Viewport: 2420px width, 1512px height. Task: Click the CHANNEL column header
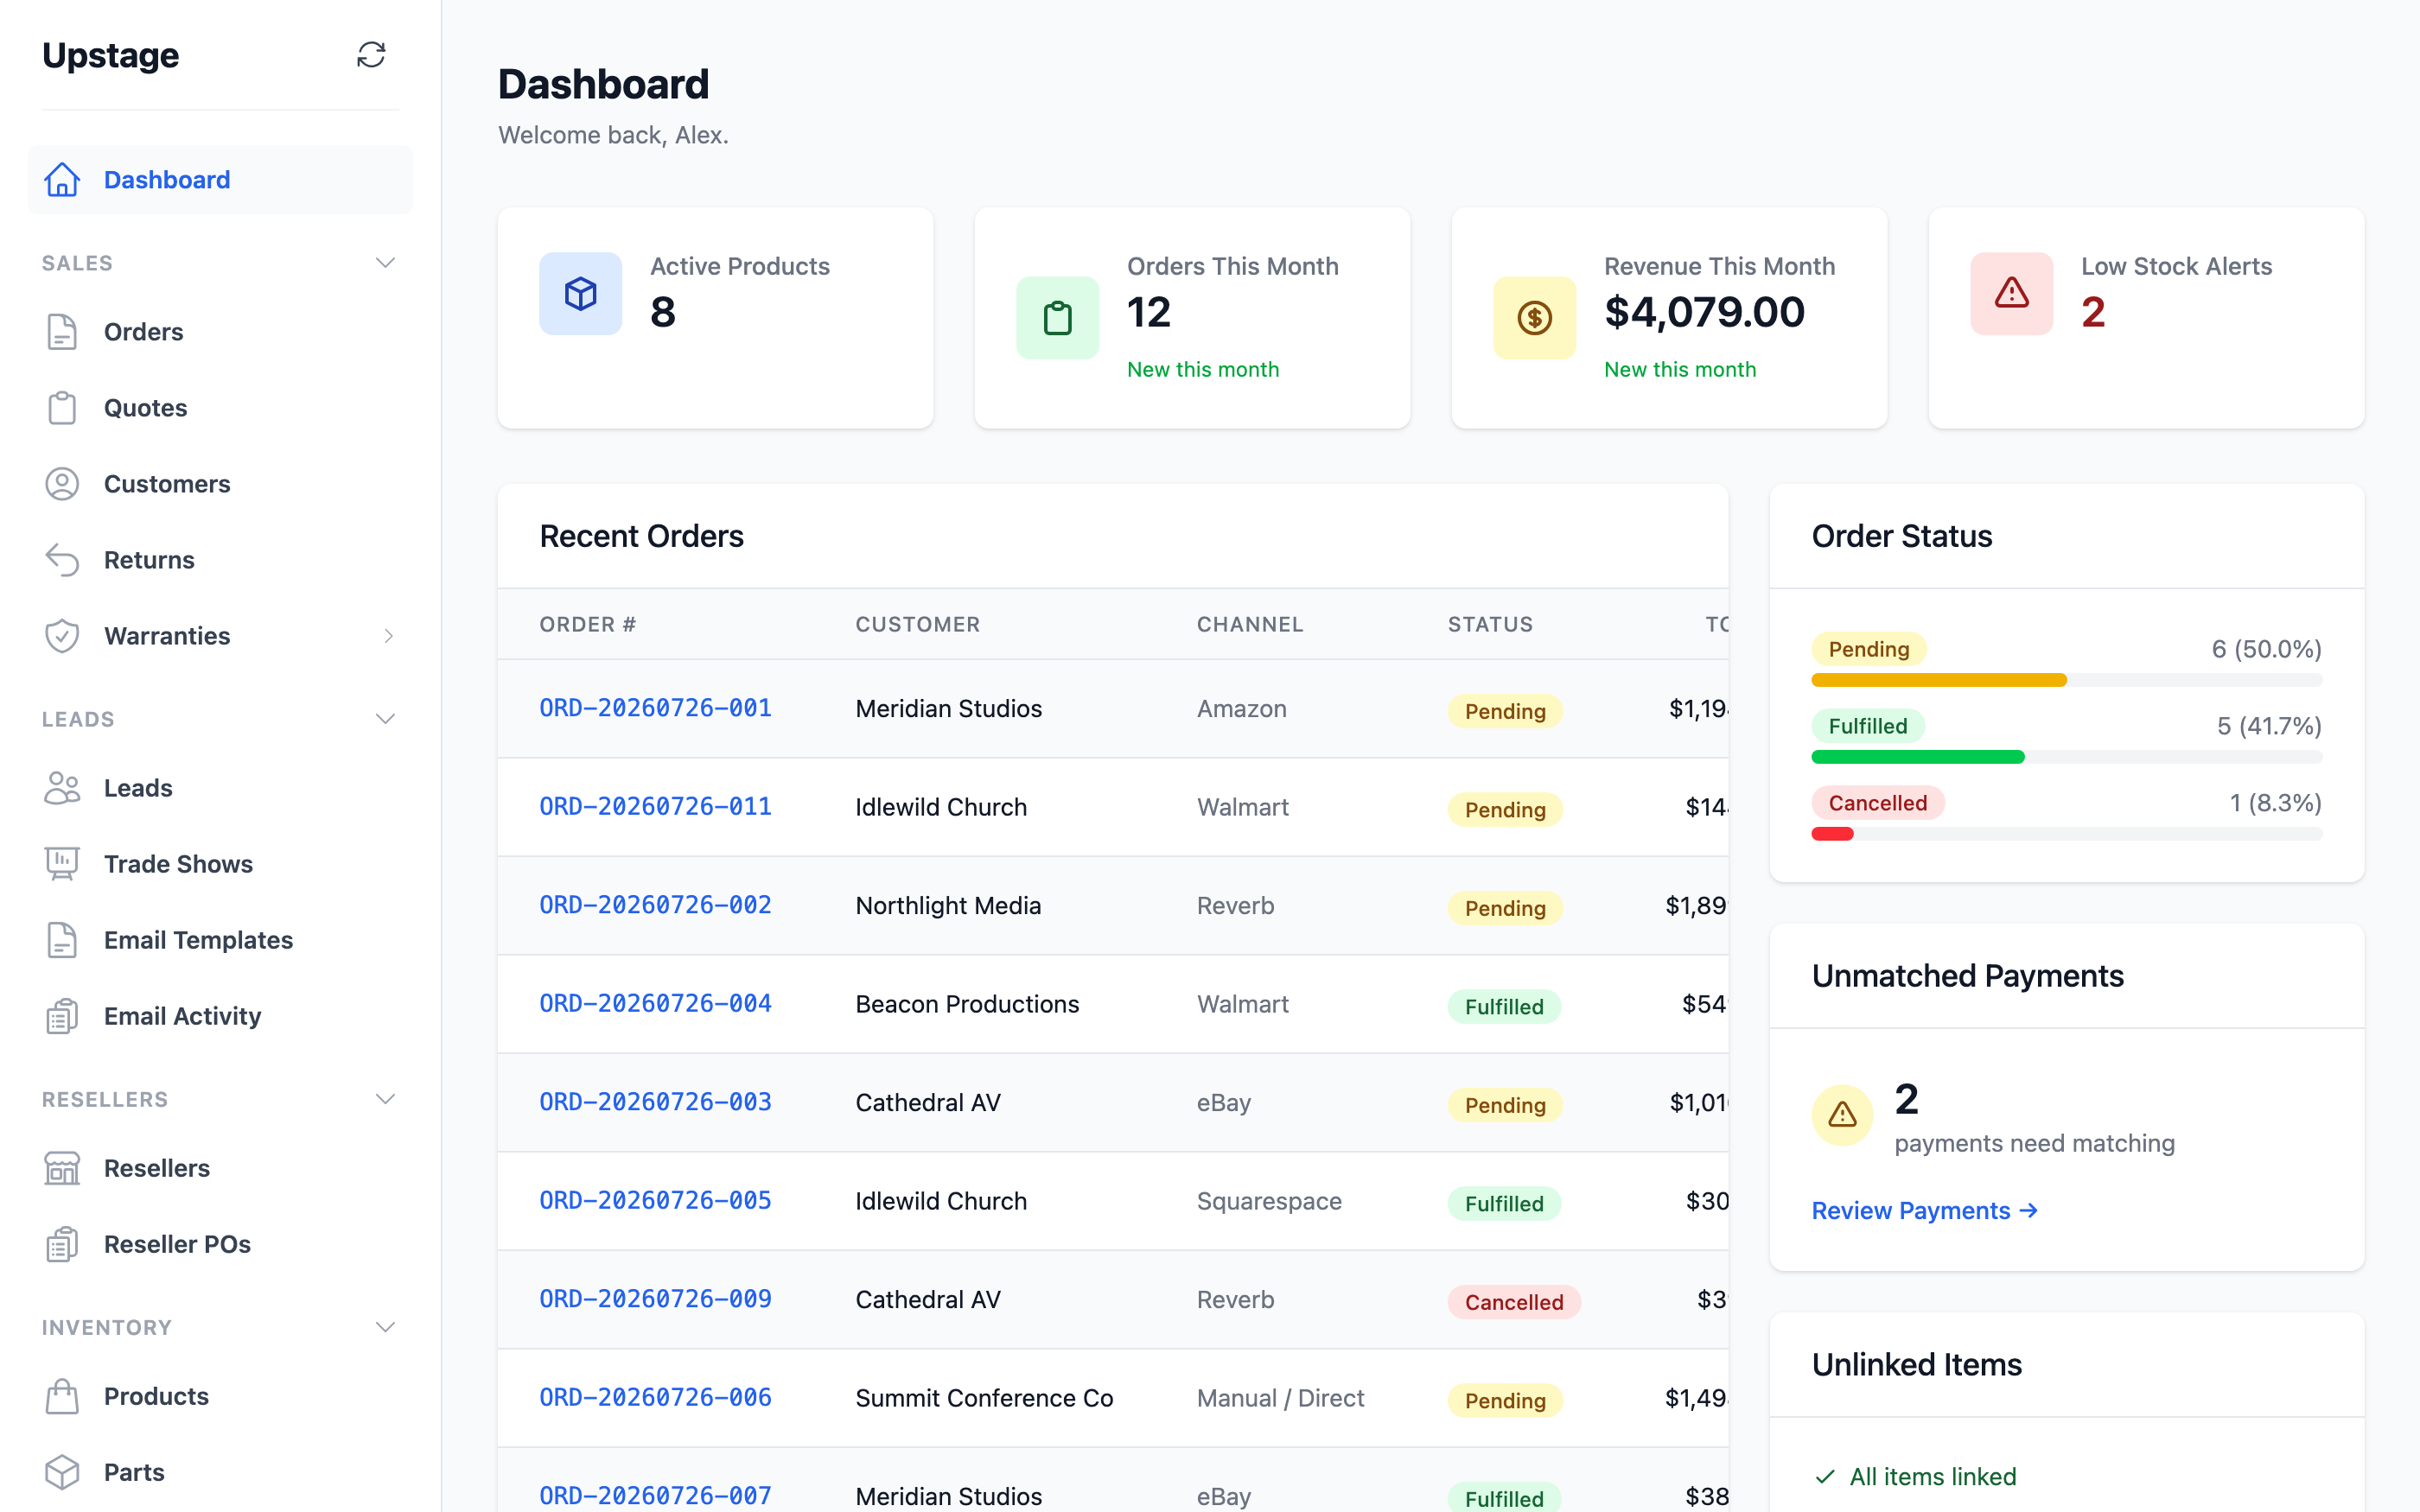[x=1250, y=624]
